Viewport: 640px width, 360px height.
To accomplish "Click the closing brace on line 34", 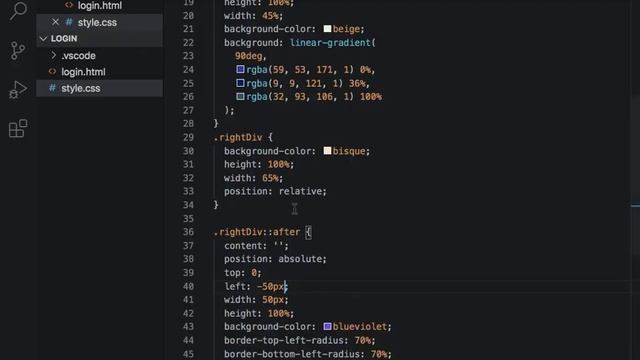I will tap(216, 204).
